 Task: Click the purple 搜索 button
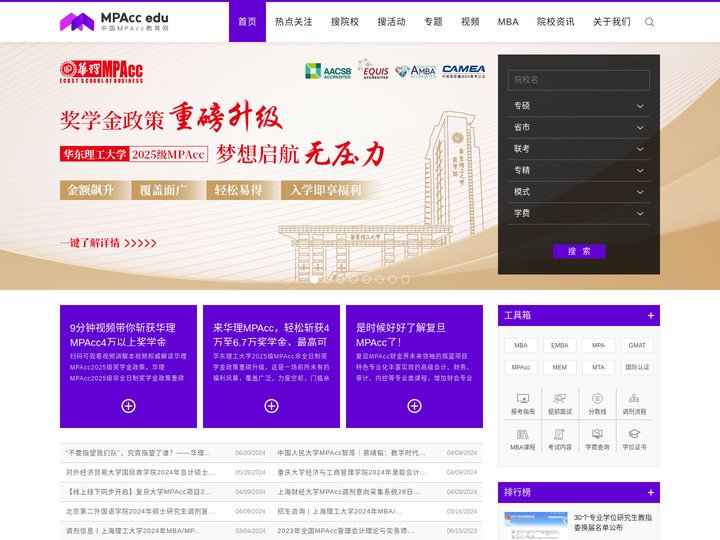[x=579, y=251]
